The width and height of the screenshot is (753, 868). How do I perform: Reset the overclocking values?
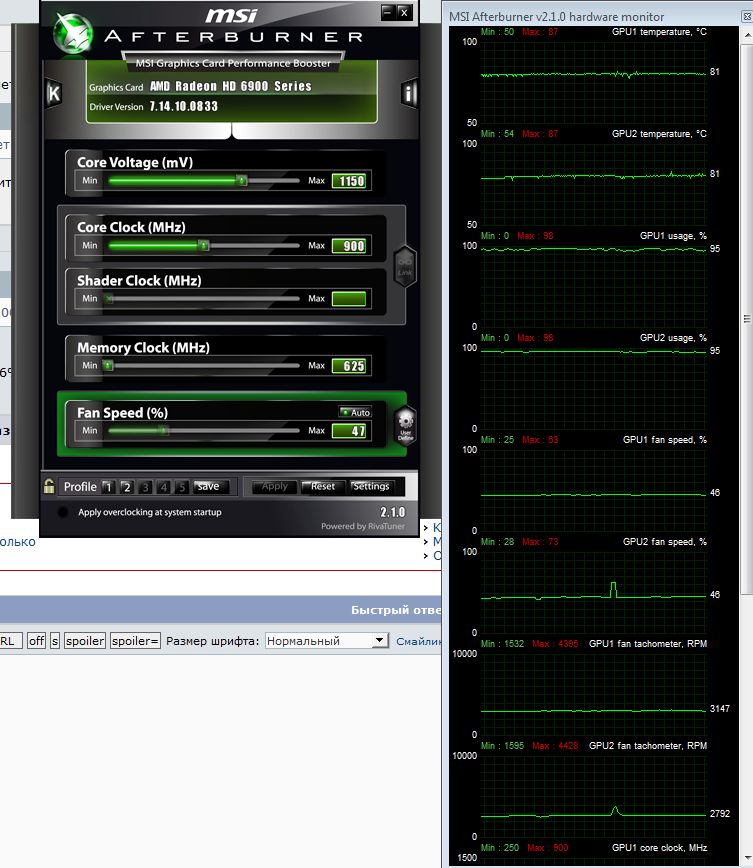[322, 487]
